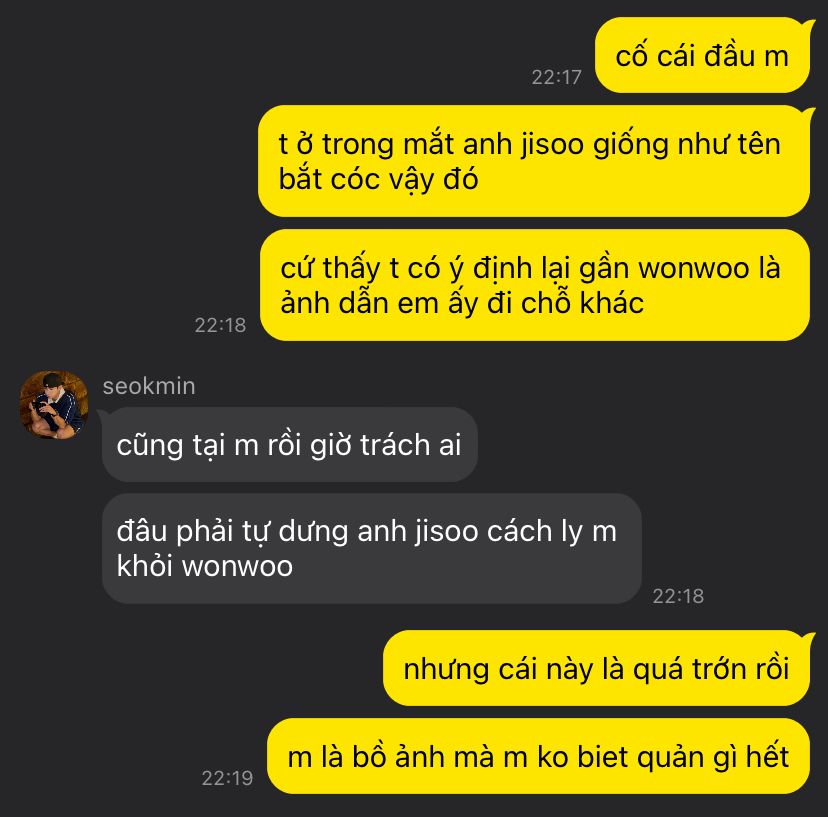Tap the sender name seokmin

click(x=149, y=386)
